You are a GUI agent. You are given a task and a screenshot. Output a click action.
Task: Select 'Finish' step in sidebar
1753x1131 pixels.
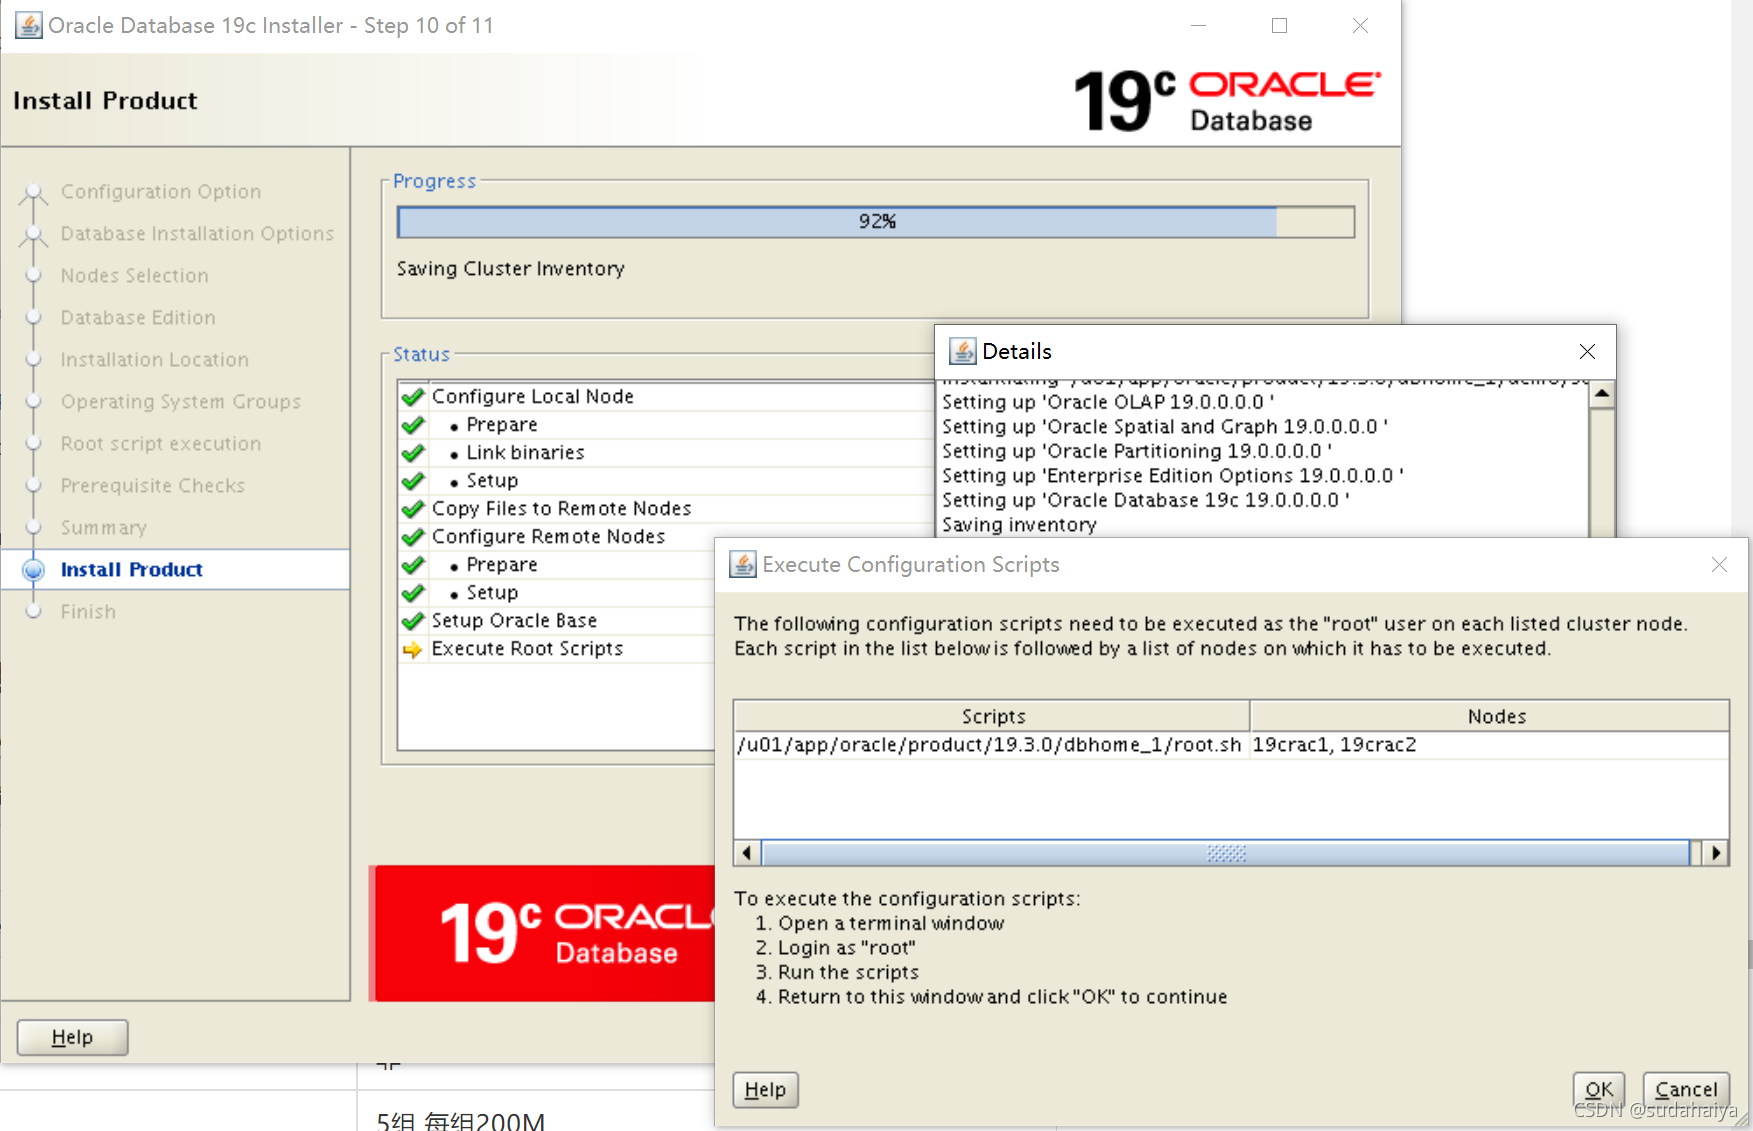click(x=88, y=611)
